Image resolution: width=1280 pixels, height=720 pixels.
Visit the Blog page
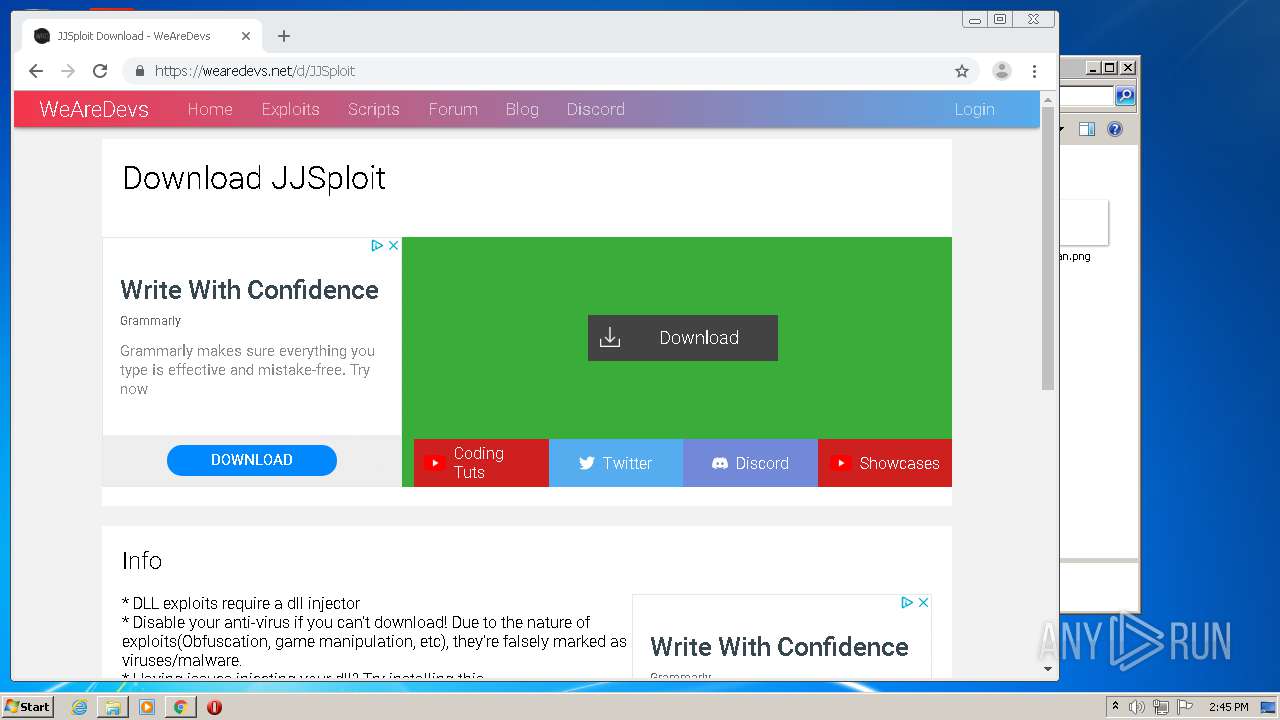[x=522, y=109]
